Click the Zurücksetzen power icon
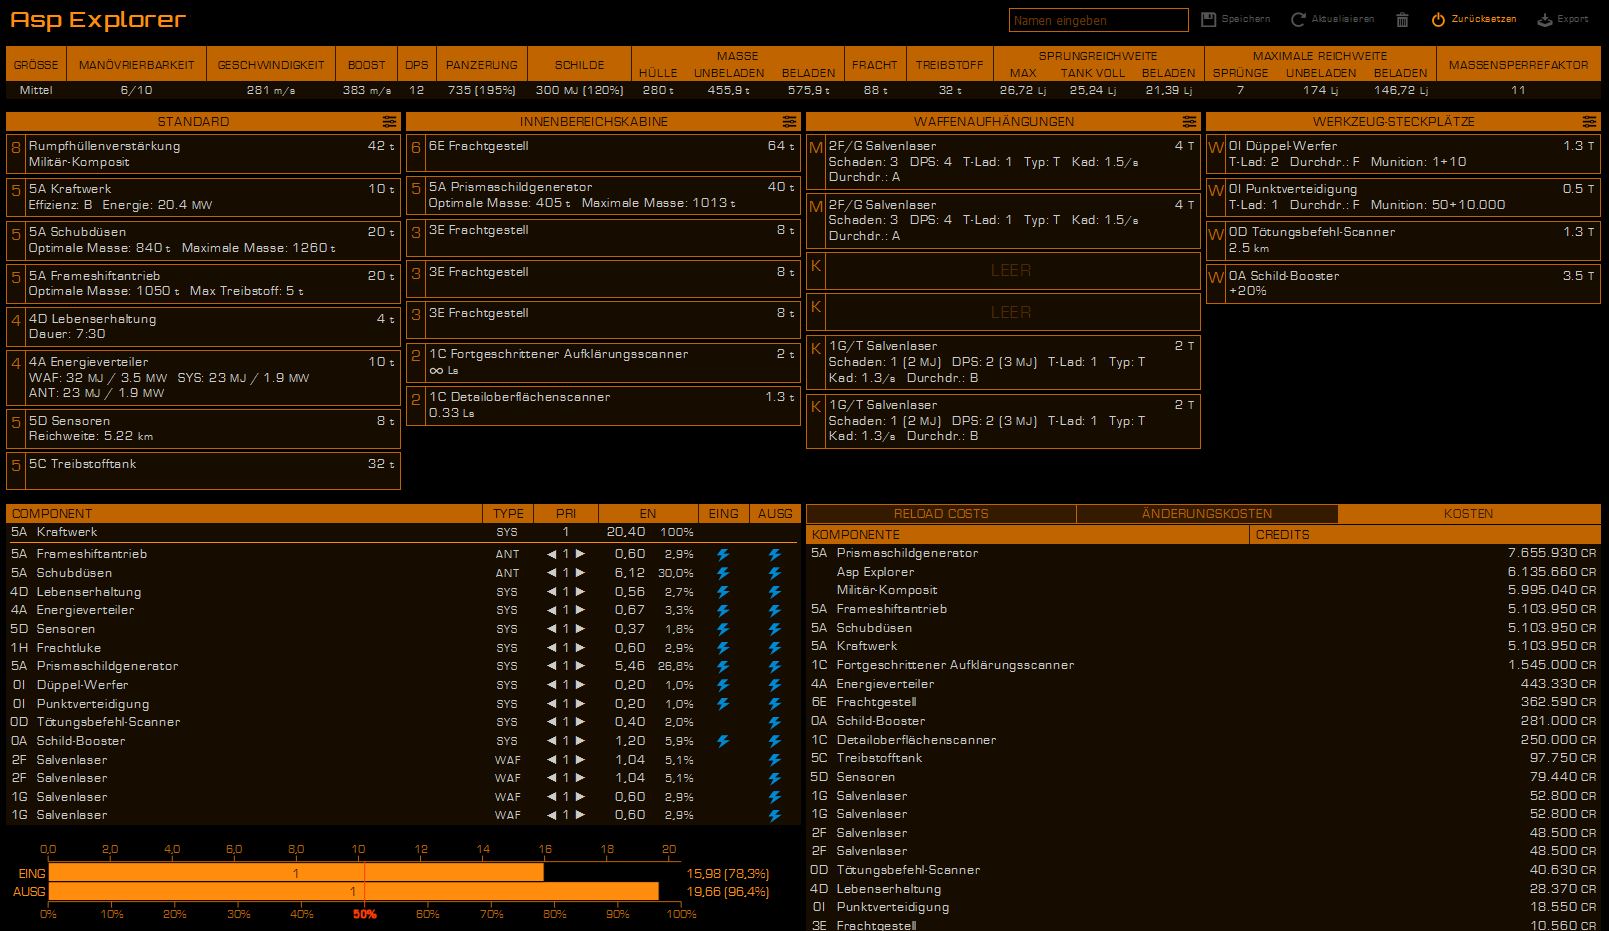This screenshot has width=1609, height=931. point(1438,19)
